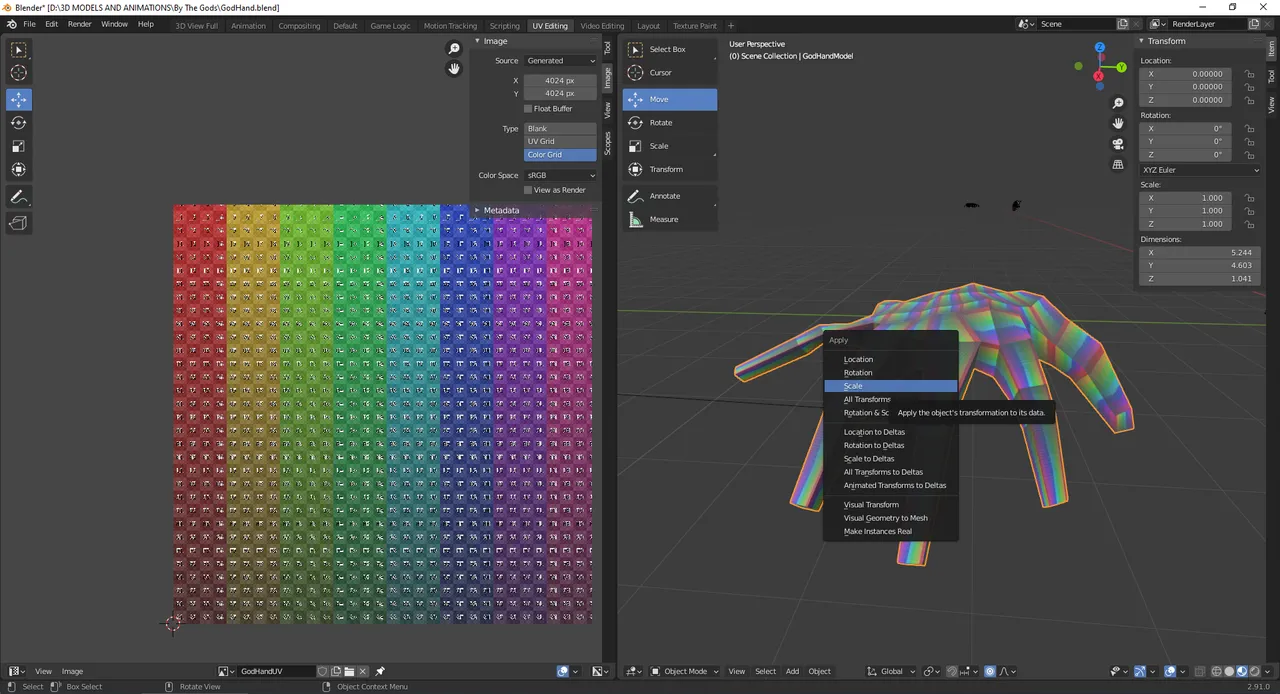Click the Scene name field
Viewport: 1280px width, 694px height.
click(x=1075, y=24)
